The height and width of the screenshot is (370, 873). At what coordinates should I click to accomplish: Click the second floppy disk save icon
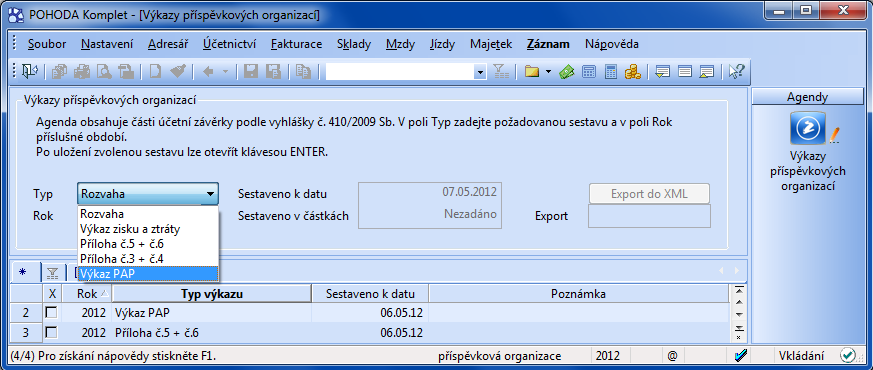(273, 72)
